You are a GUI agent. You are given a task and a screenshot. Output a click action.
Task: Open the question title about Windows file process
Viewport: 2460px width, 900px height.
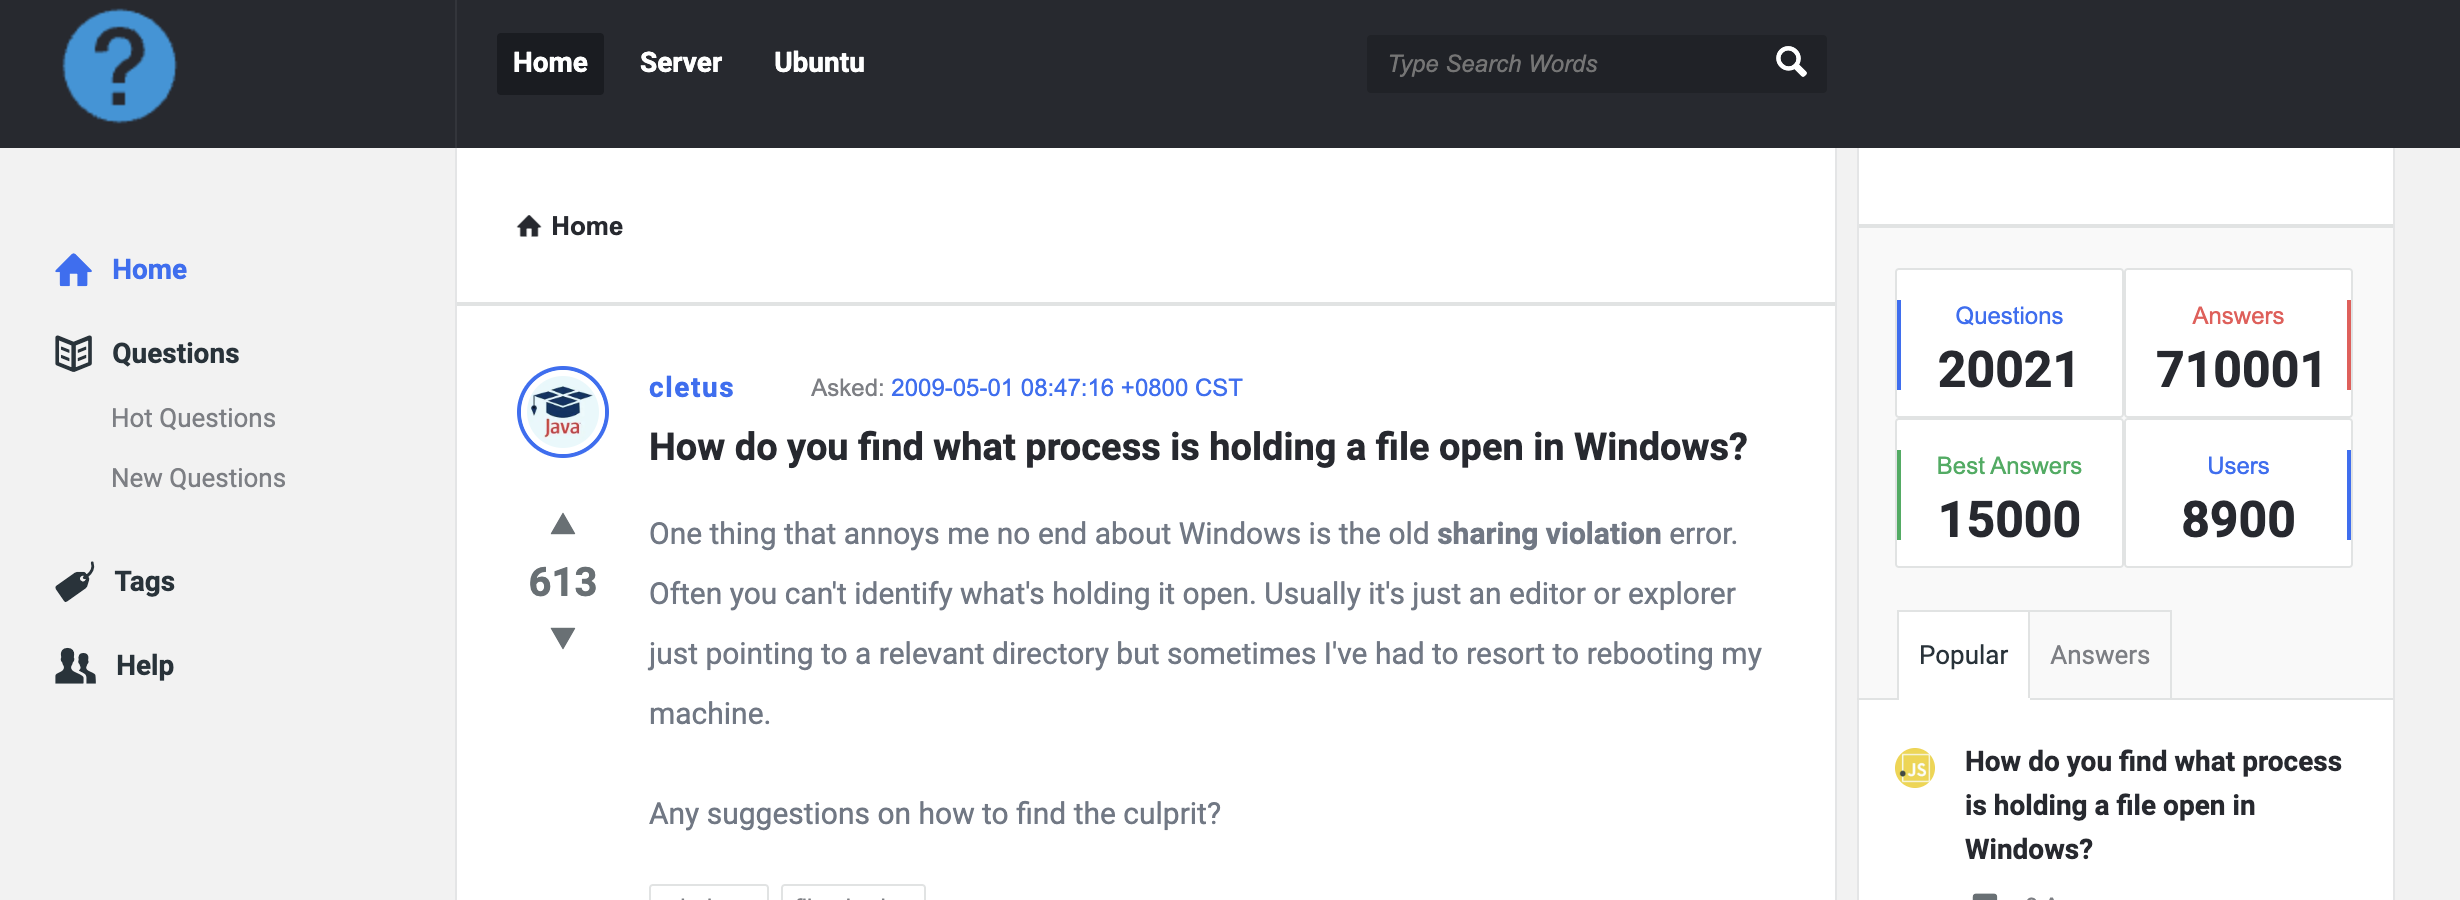(x=1197, y=447)
